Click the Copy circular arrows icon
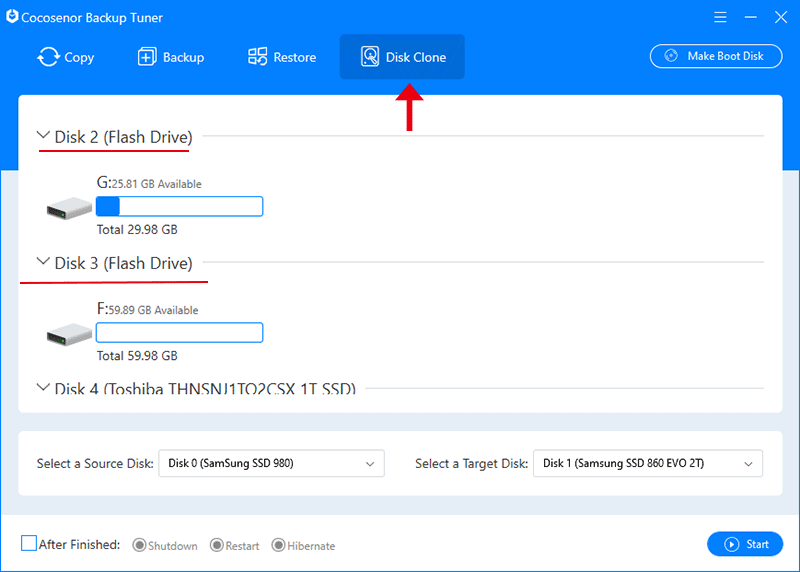800x572 pixels. (x=48, y=57)
